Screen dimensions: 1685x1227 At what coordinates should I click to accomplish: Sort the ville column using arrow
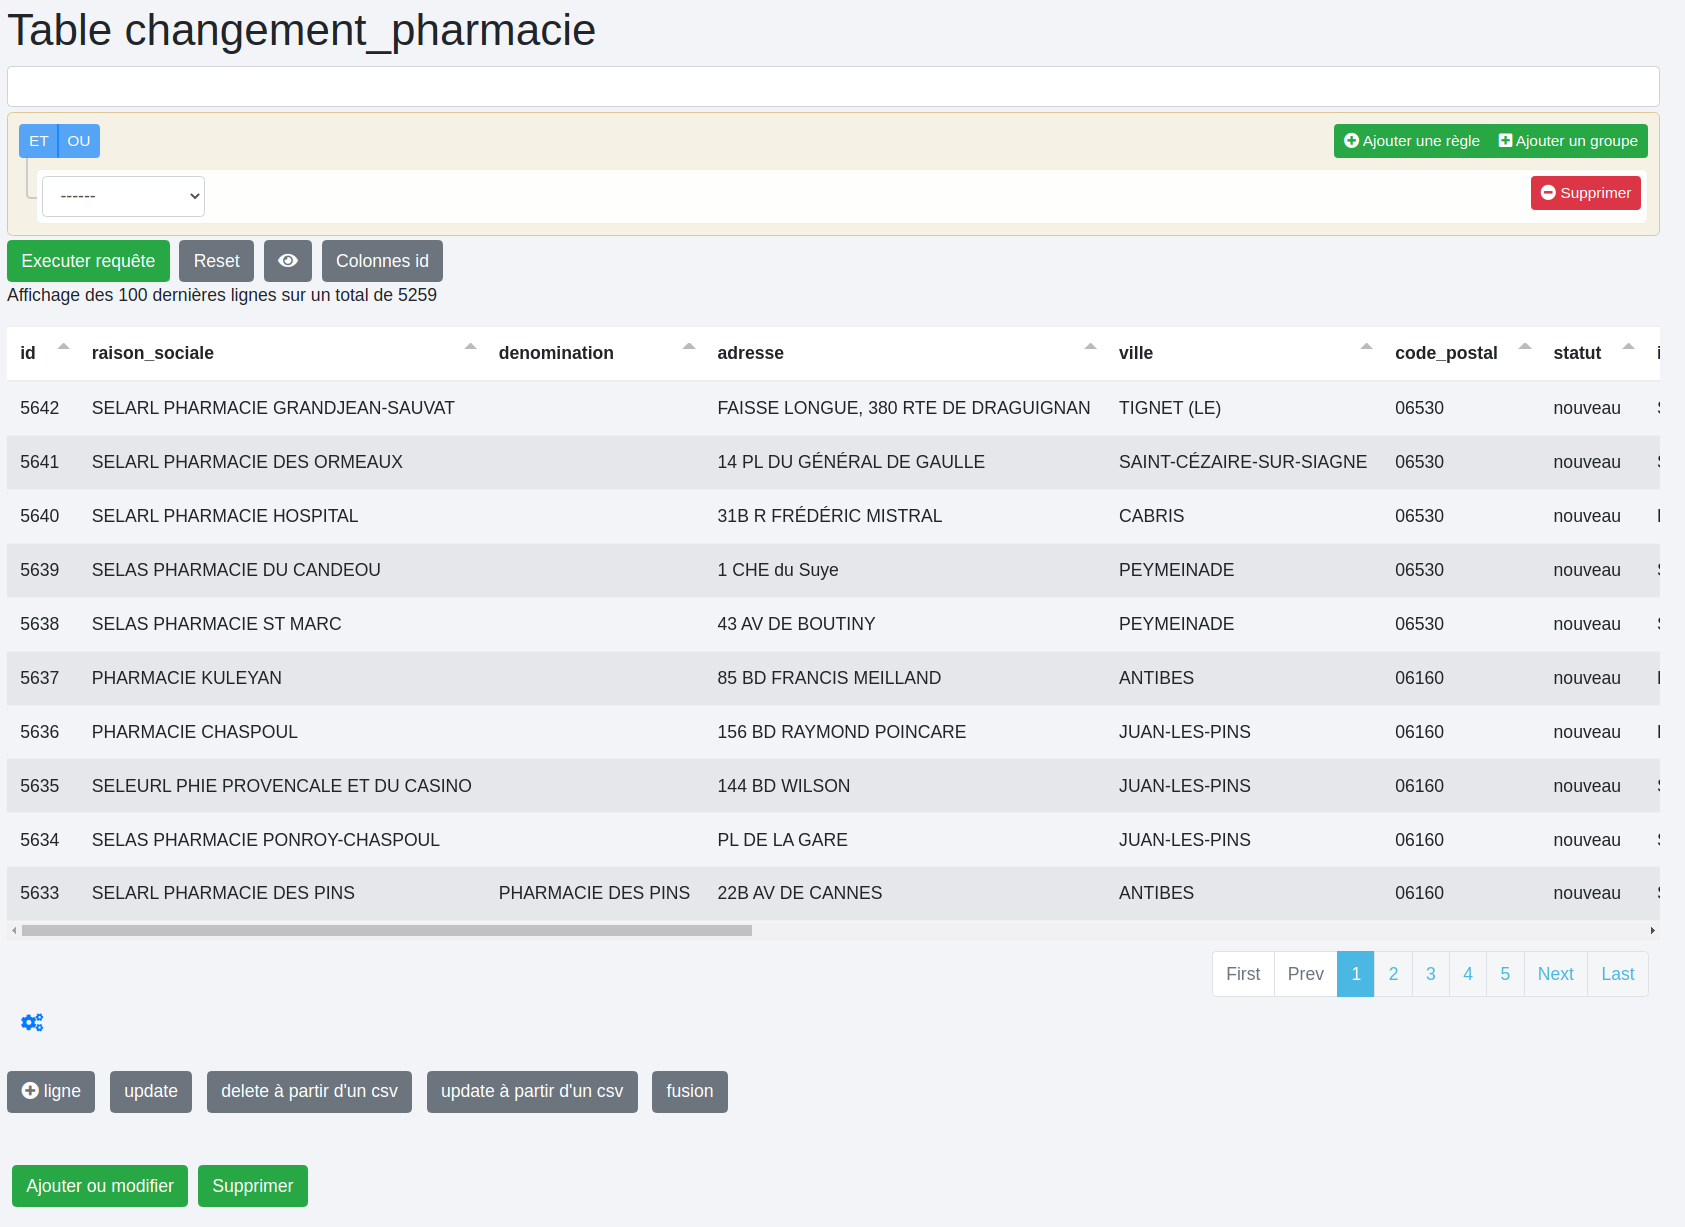1366,347
